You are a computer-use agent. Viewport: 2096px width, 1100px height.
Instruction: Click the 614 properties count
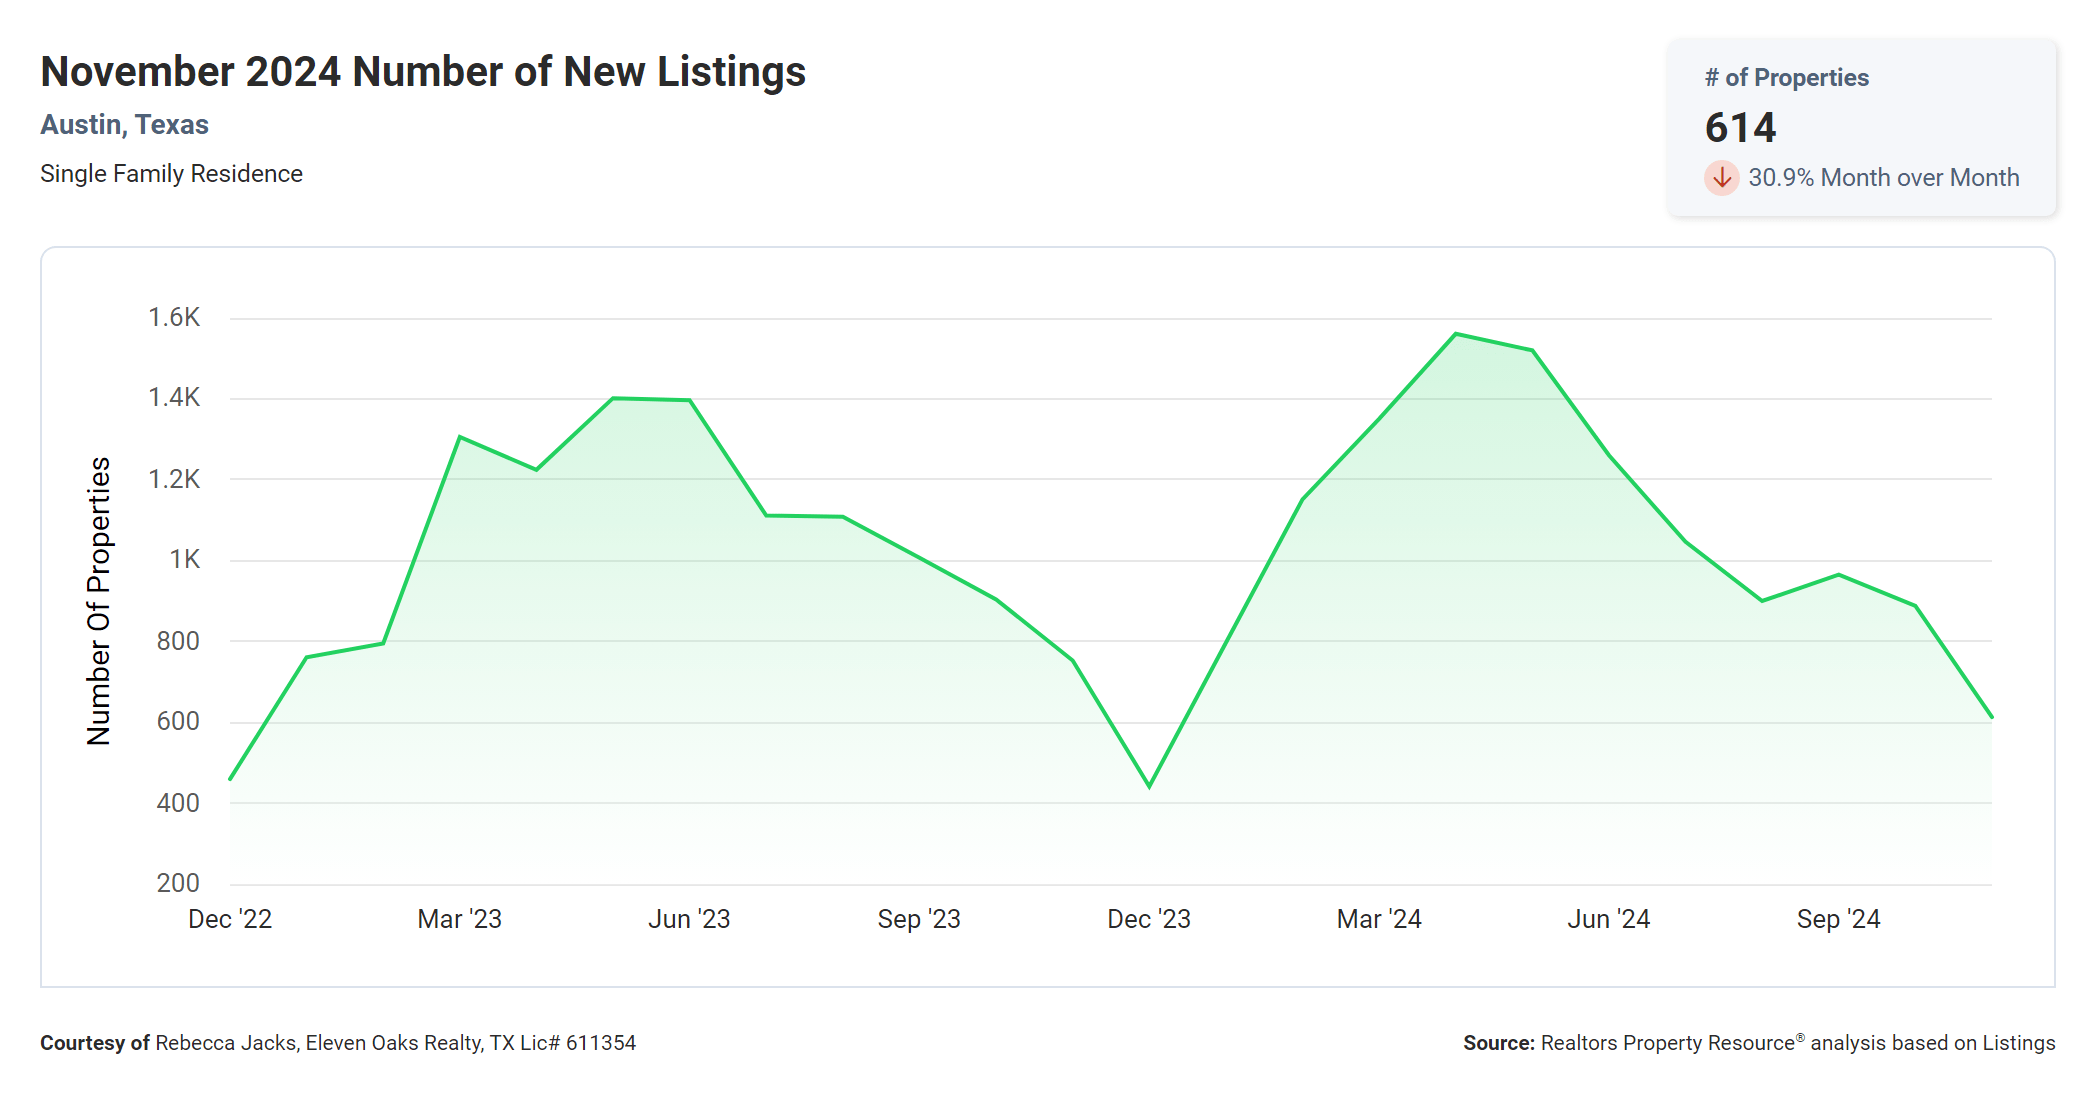(x=1740, y=128)
